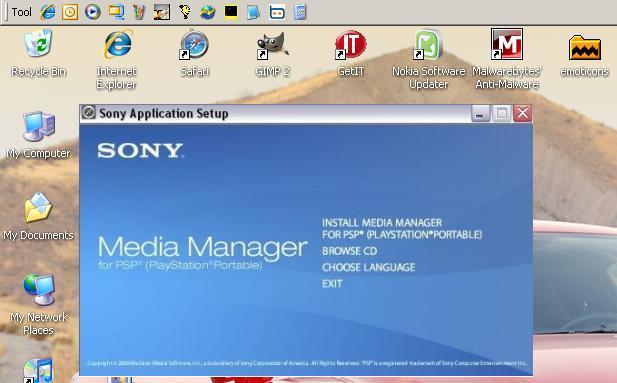The width and height of the screenshot is (617, 383).
Task: Close the Sony Application Setup window
Action: (523, 113)
